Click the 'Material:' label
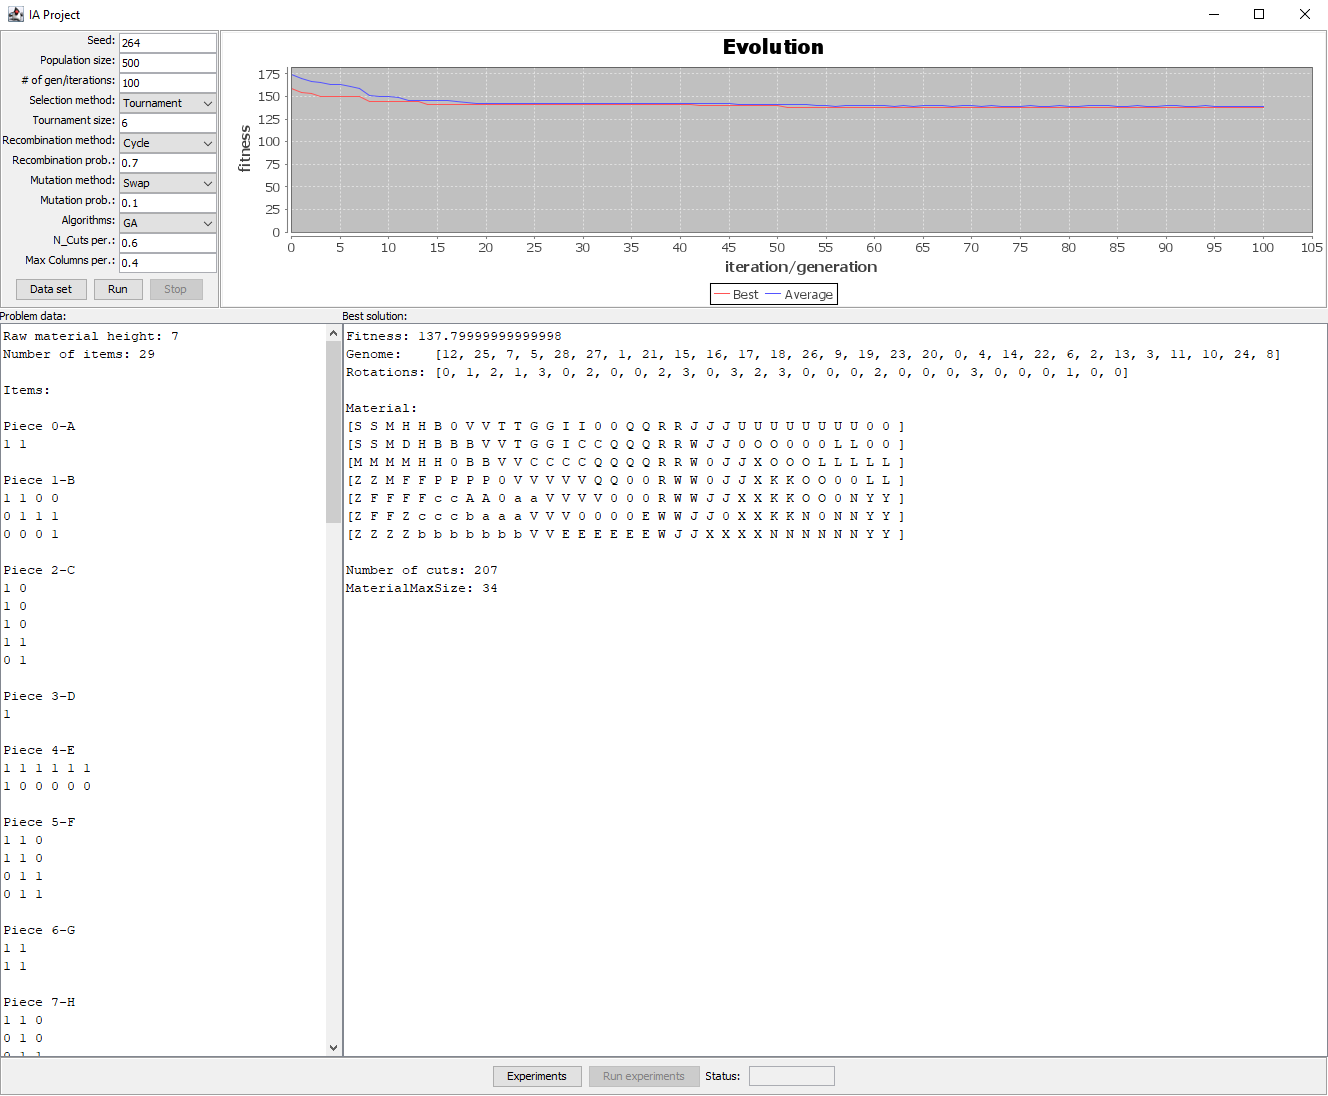This screenshot has height=1096, width=1328. click(382, 408)
